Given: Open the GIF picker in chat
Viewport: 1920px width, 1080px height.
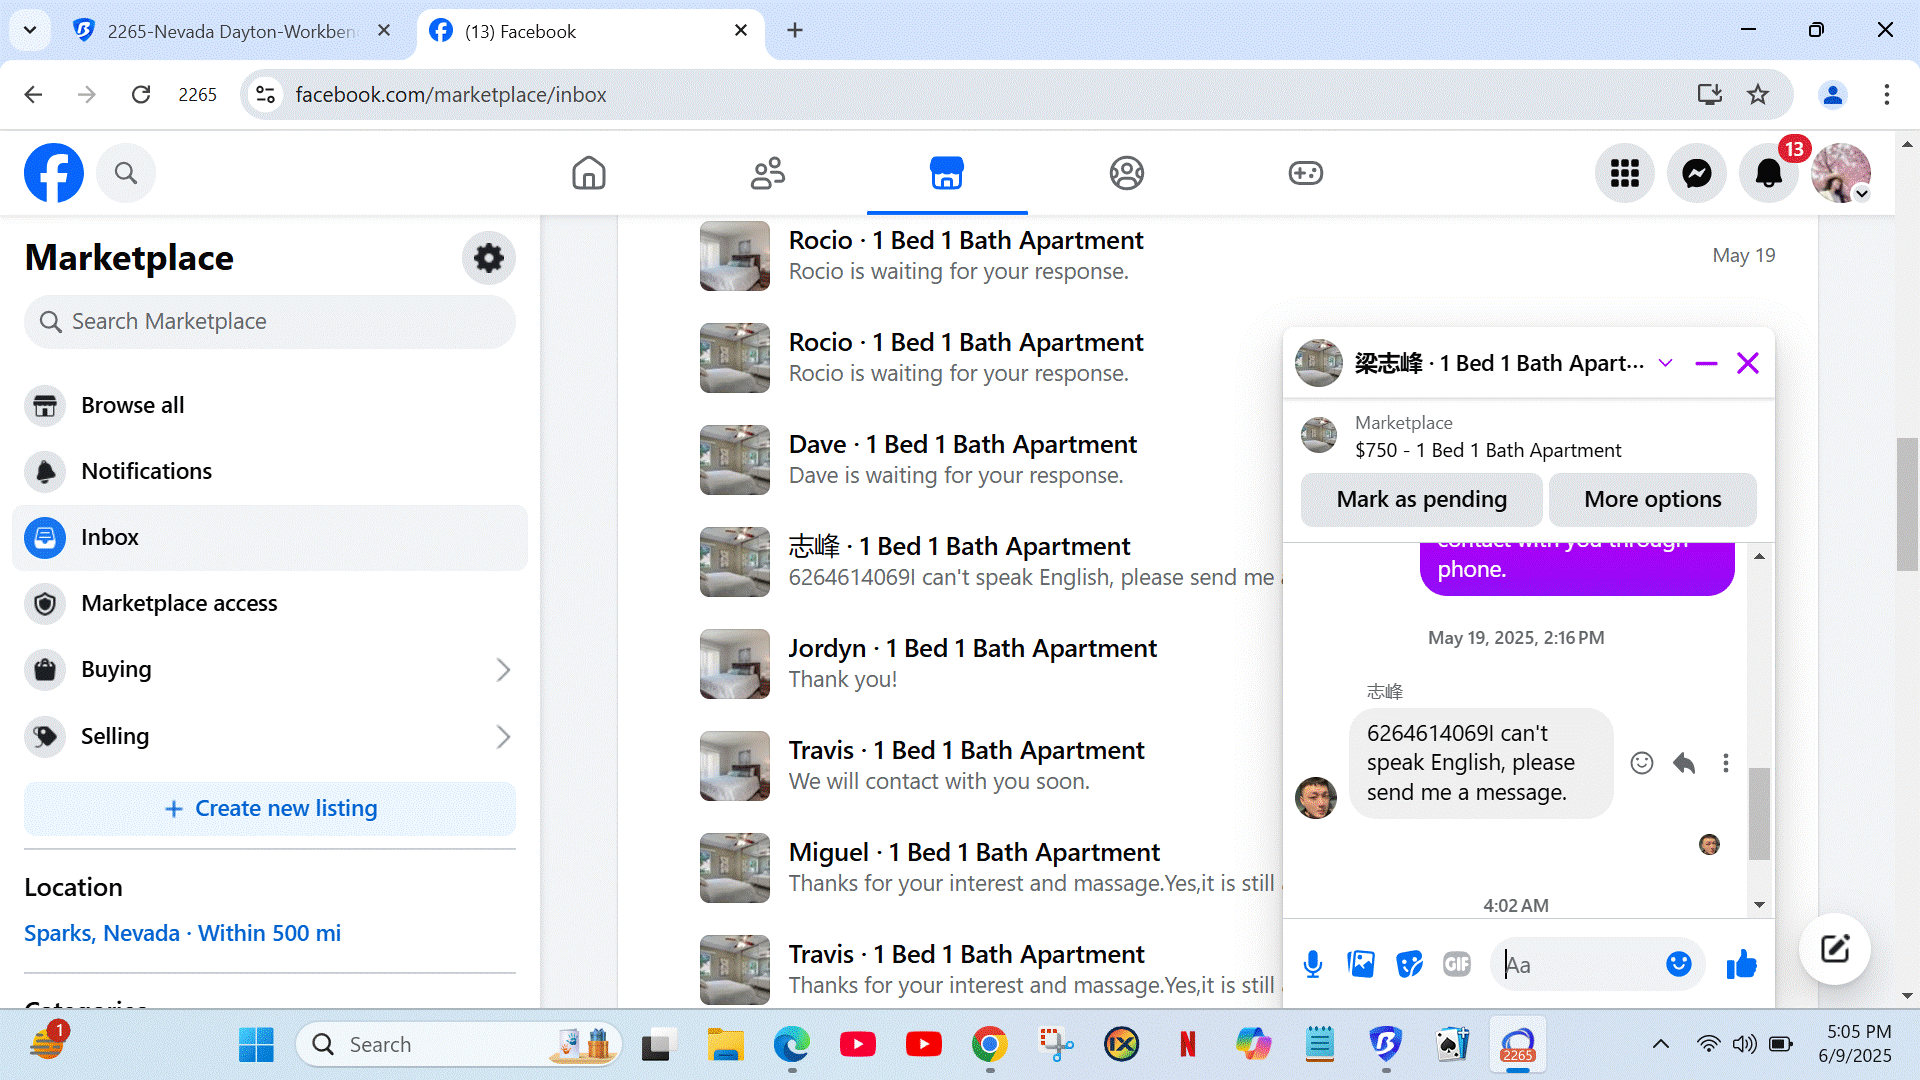Looking at the screenshot, I should point(1457,964).
